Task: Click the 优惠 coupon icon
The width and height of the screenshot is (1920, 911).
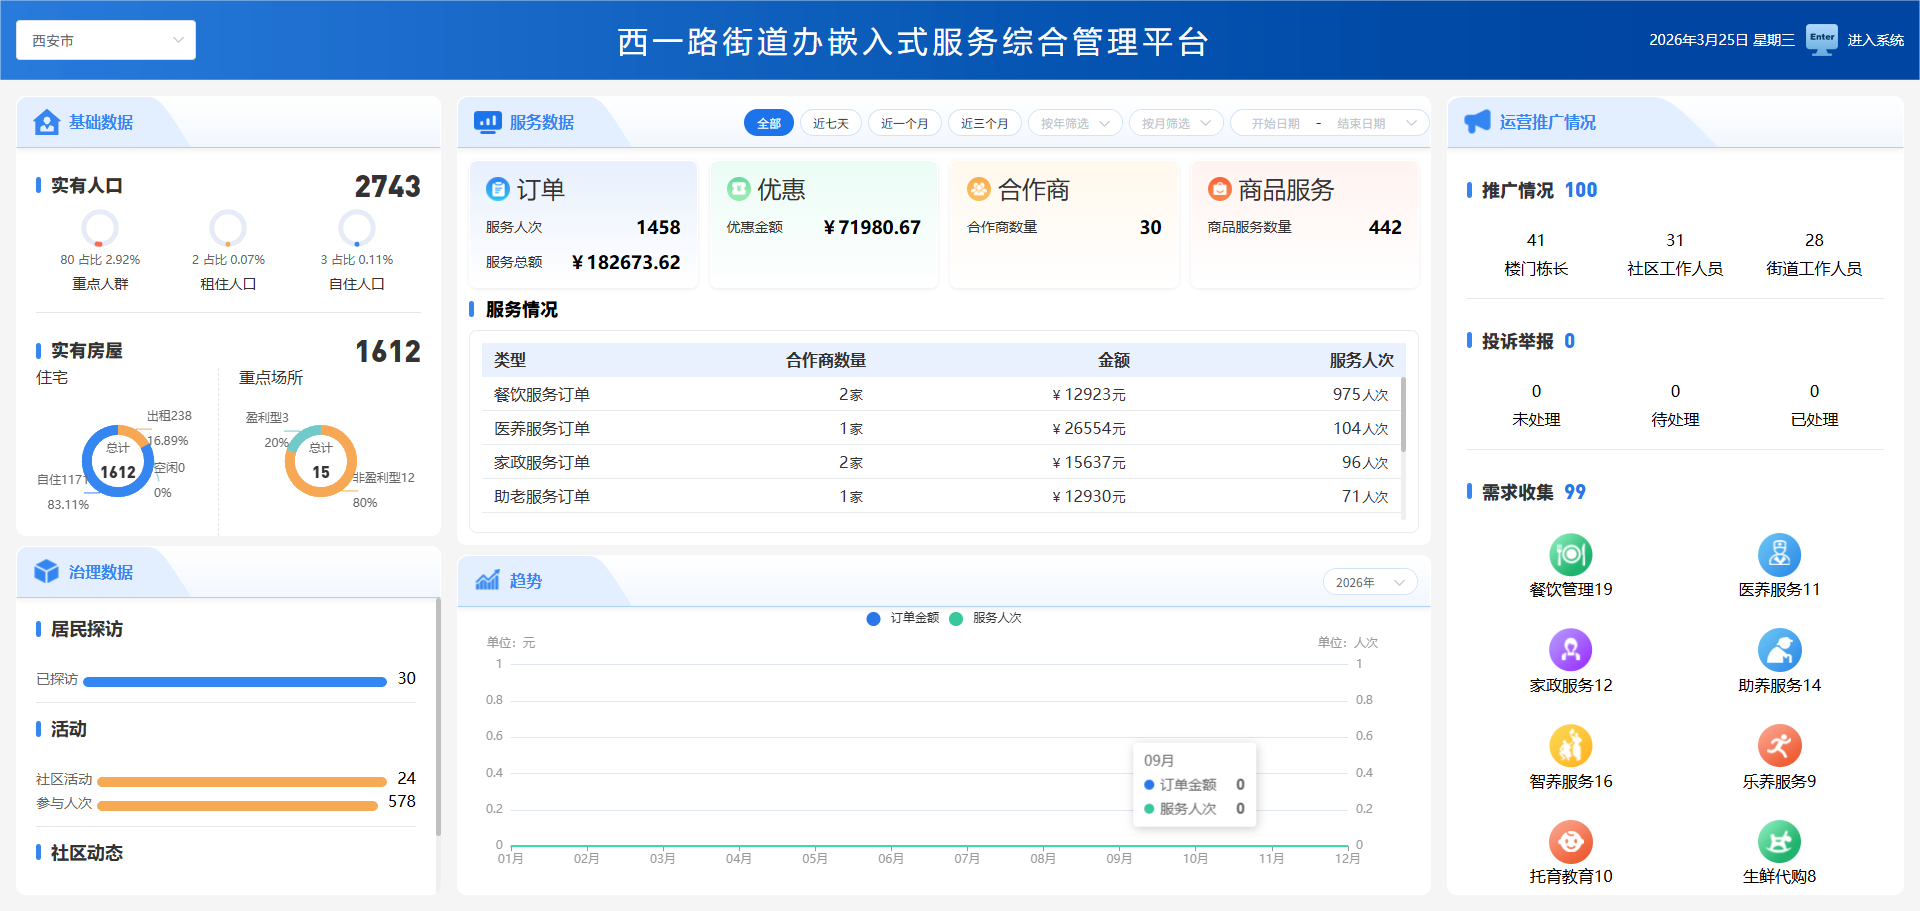Action: tap(740, 188)
